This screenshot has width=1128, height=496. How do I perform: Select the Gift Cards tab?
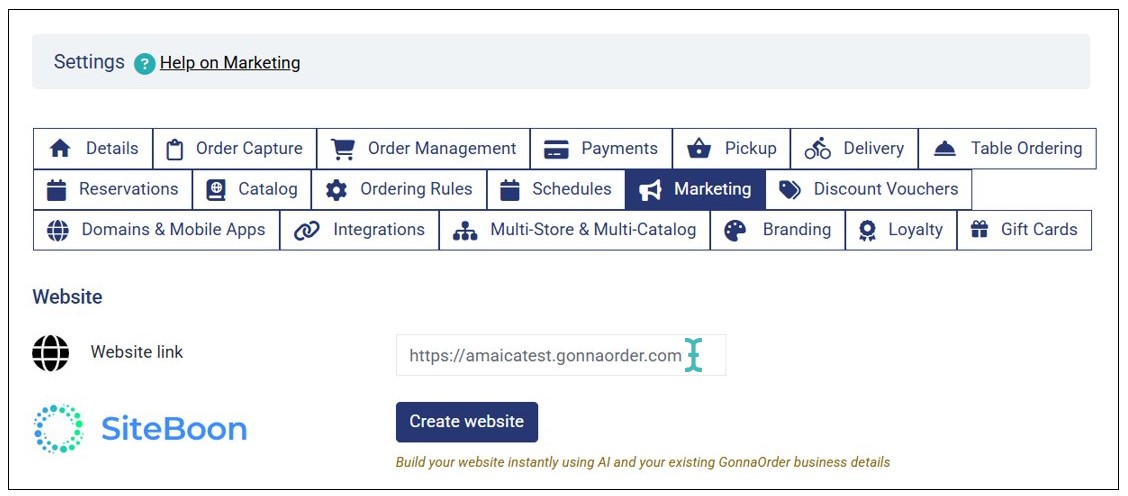1024,230
